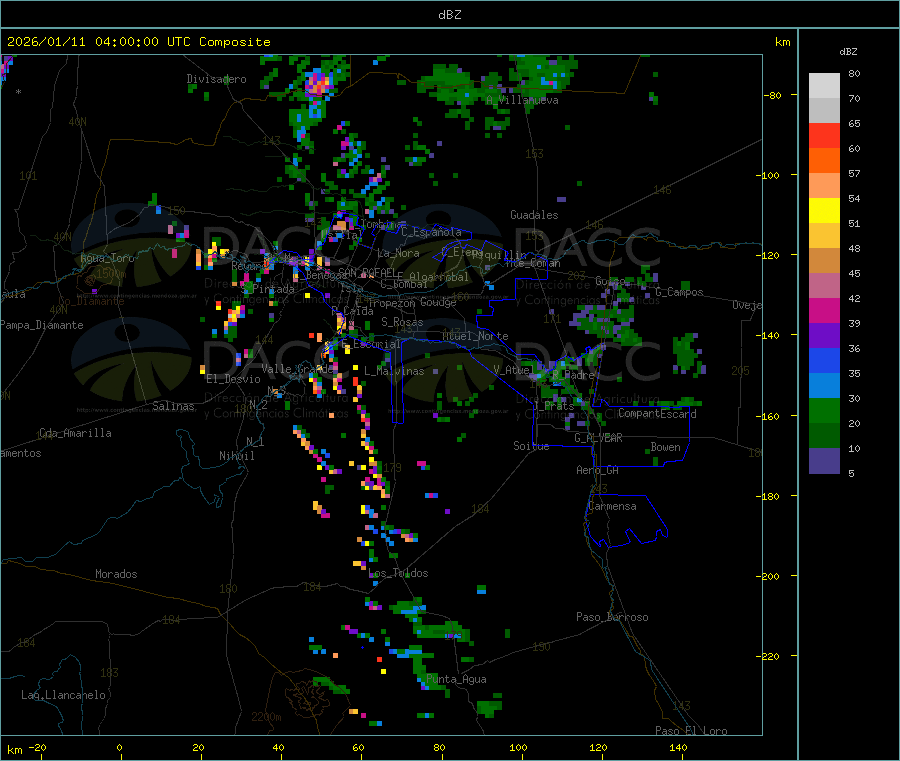The height and width of the screenshot is (761, 900).
Task: Click the Bowen map label
Action: pyautogui.click(x=666, y=447)
